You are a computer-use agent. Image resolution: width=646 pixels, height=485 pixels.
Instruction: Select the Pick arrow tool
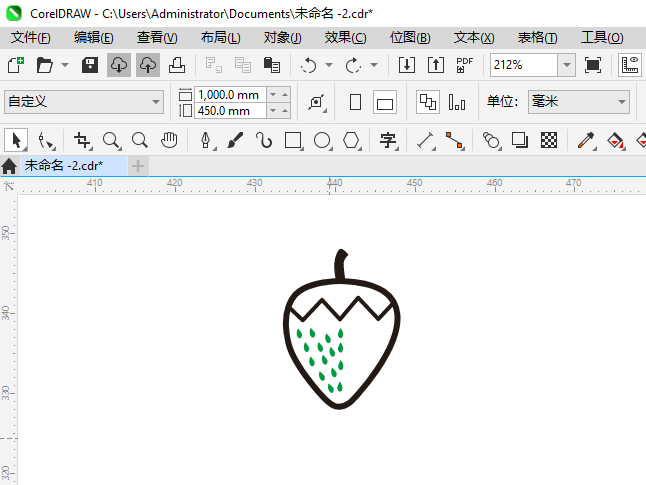[16, 141]
